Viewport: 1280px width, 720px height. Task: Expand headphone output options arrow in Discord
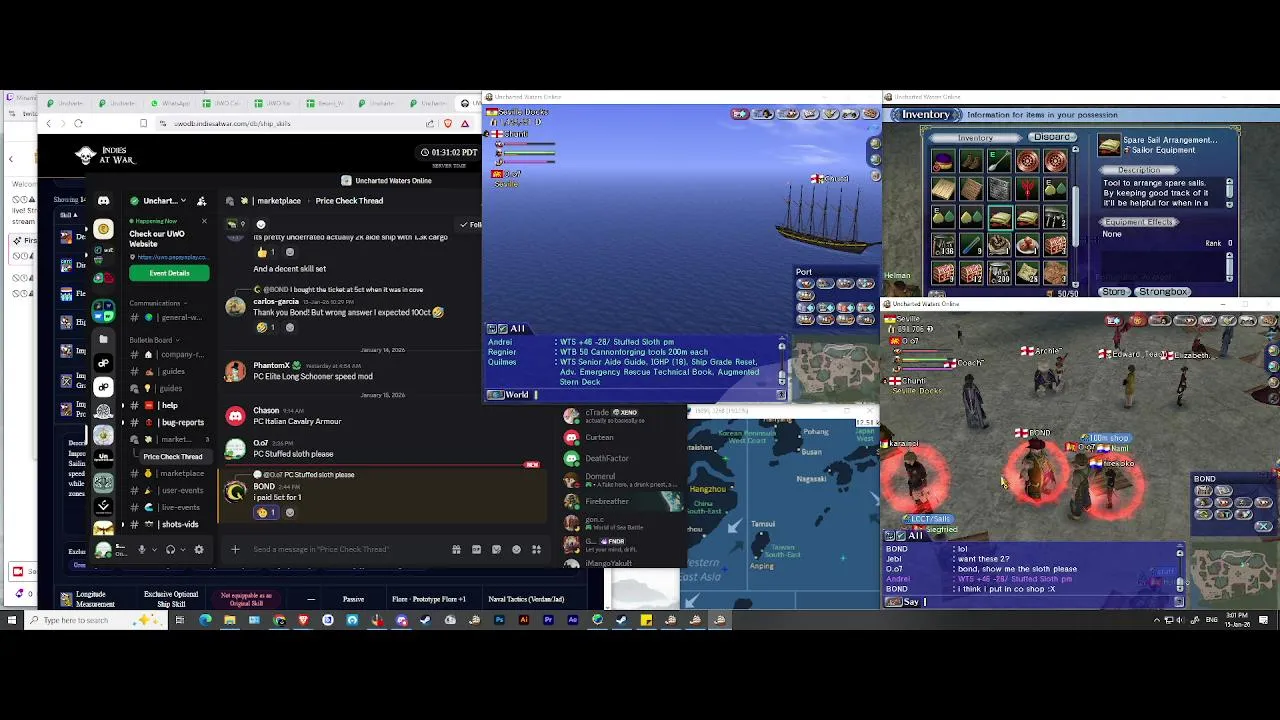[183, 549]
